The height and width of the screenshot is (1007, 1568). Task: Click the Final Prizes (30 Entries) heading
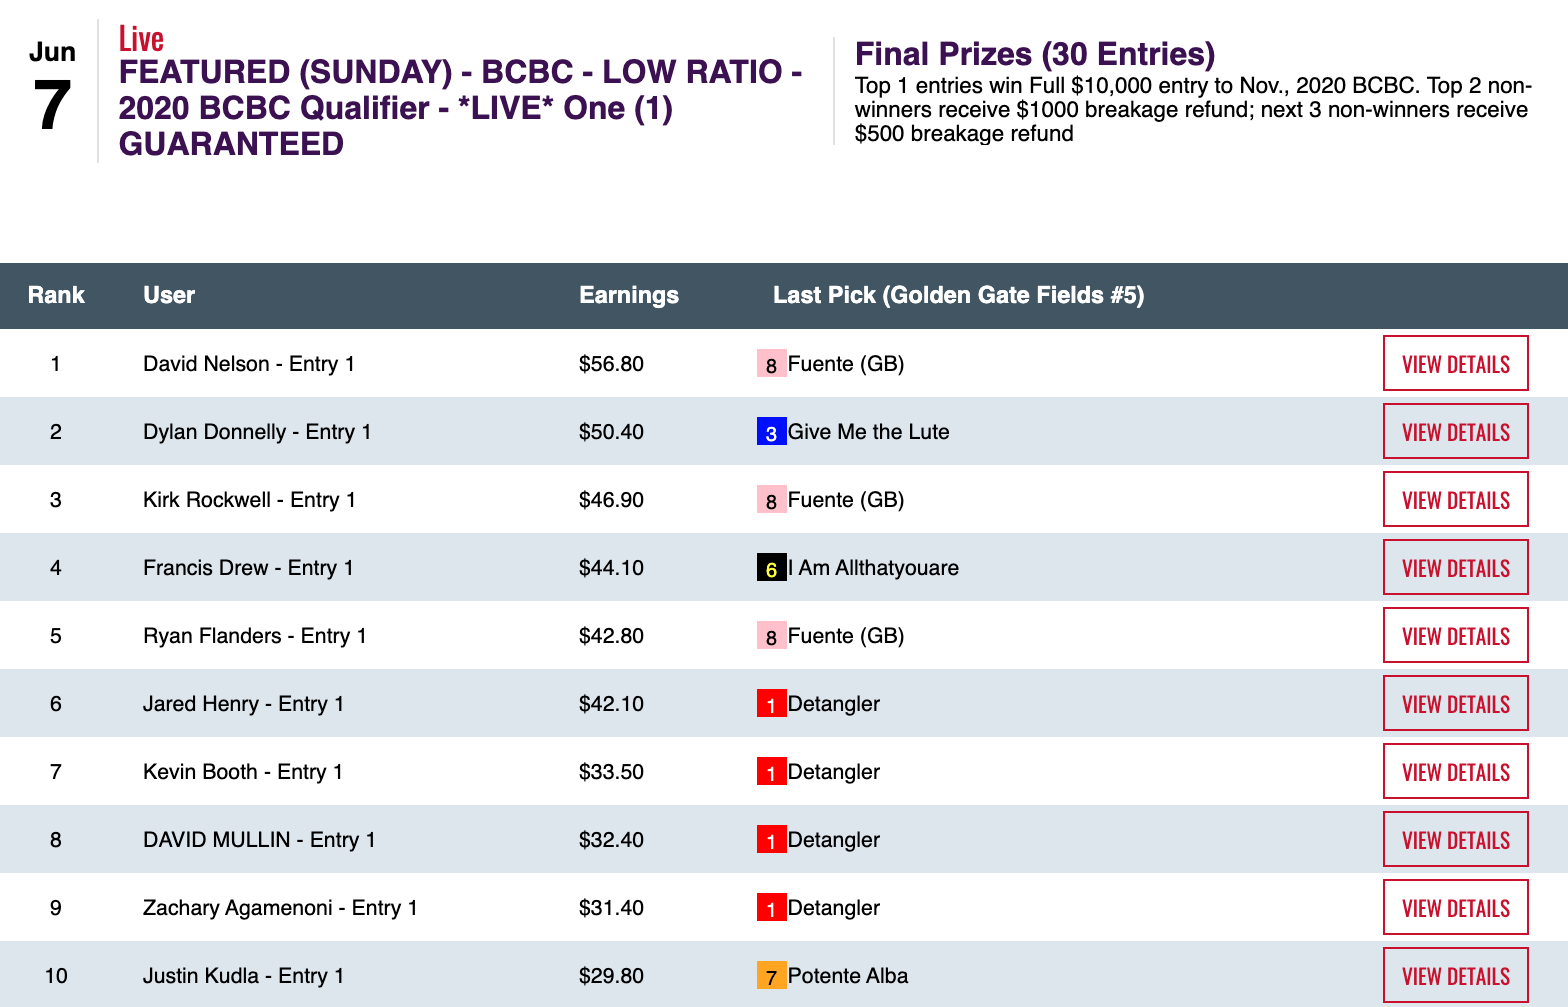pos(1035,54)
